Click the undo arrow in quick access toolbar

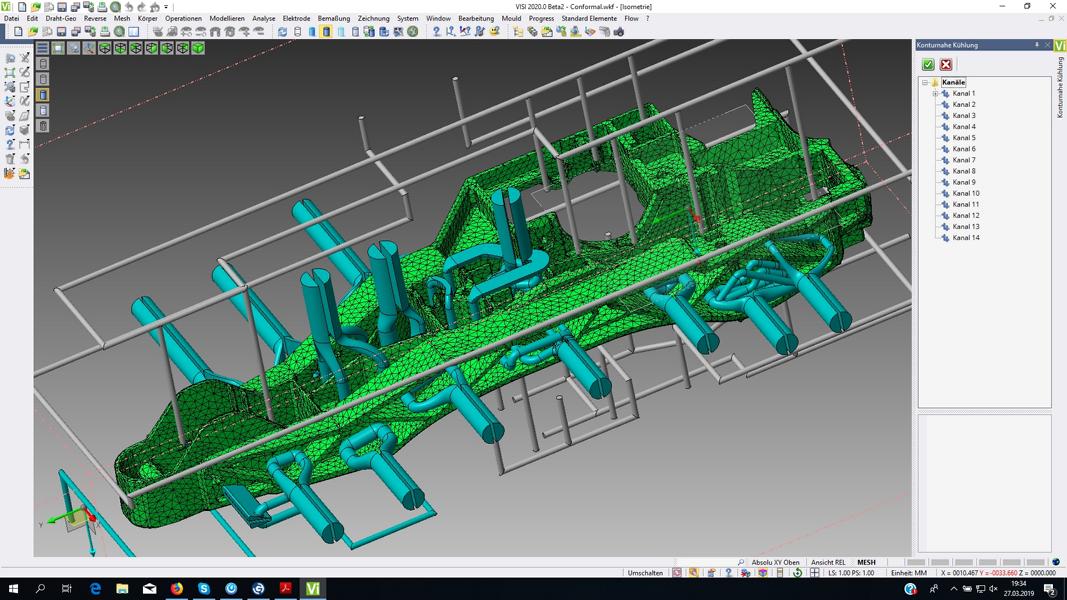[129, 7]
